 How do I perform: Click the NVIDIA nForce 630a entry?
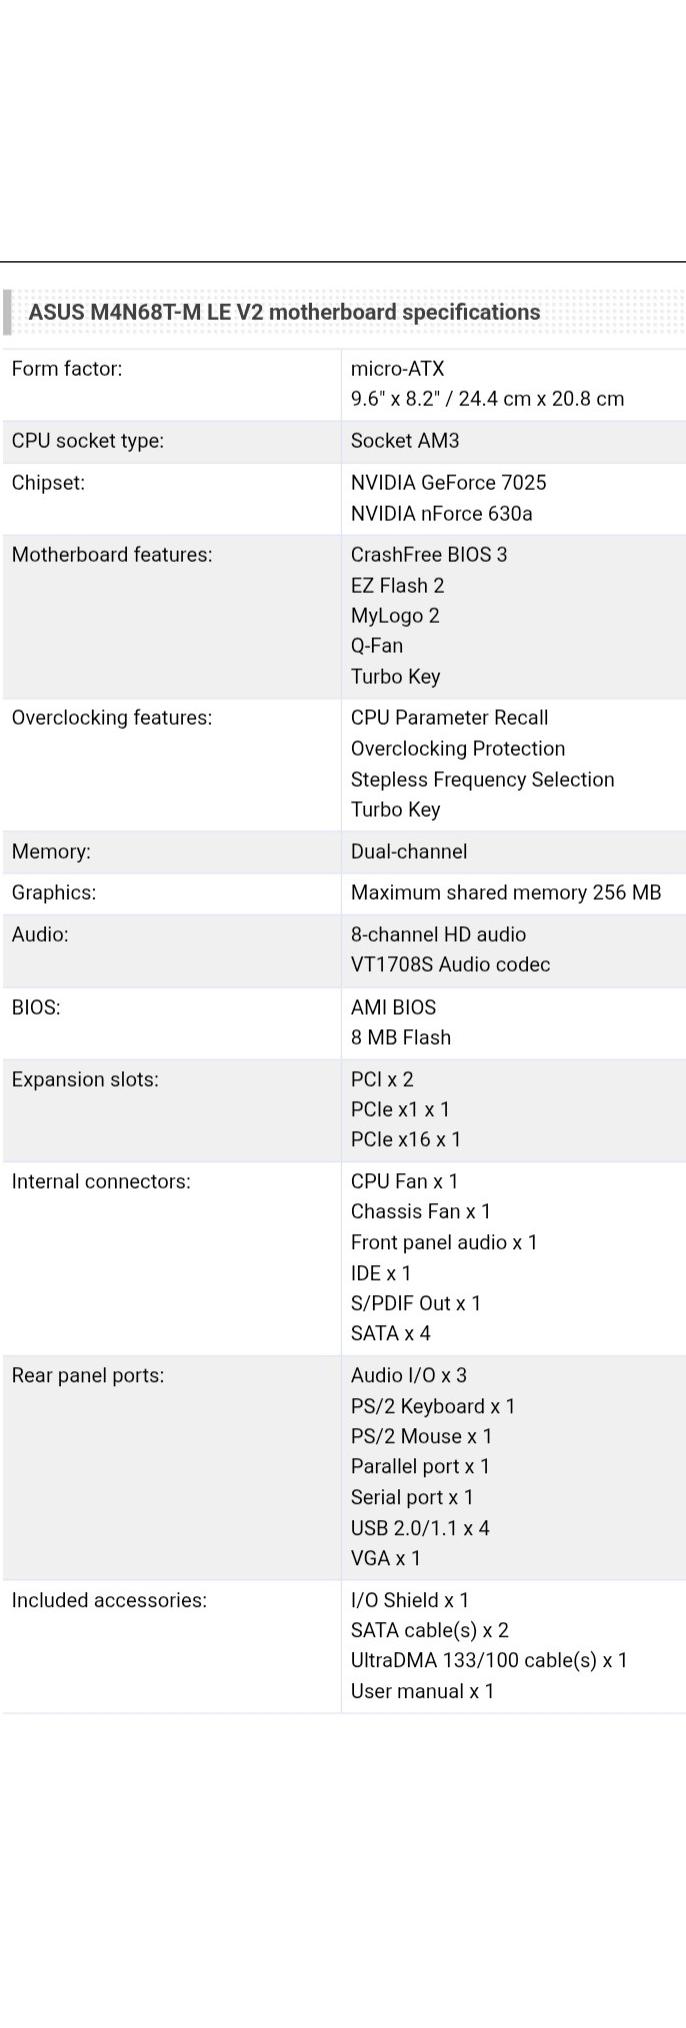(441, 514)
